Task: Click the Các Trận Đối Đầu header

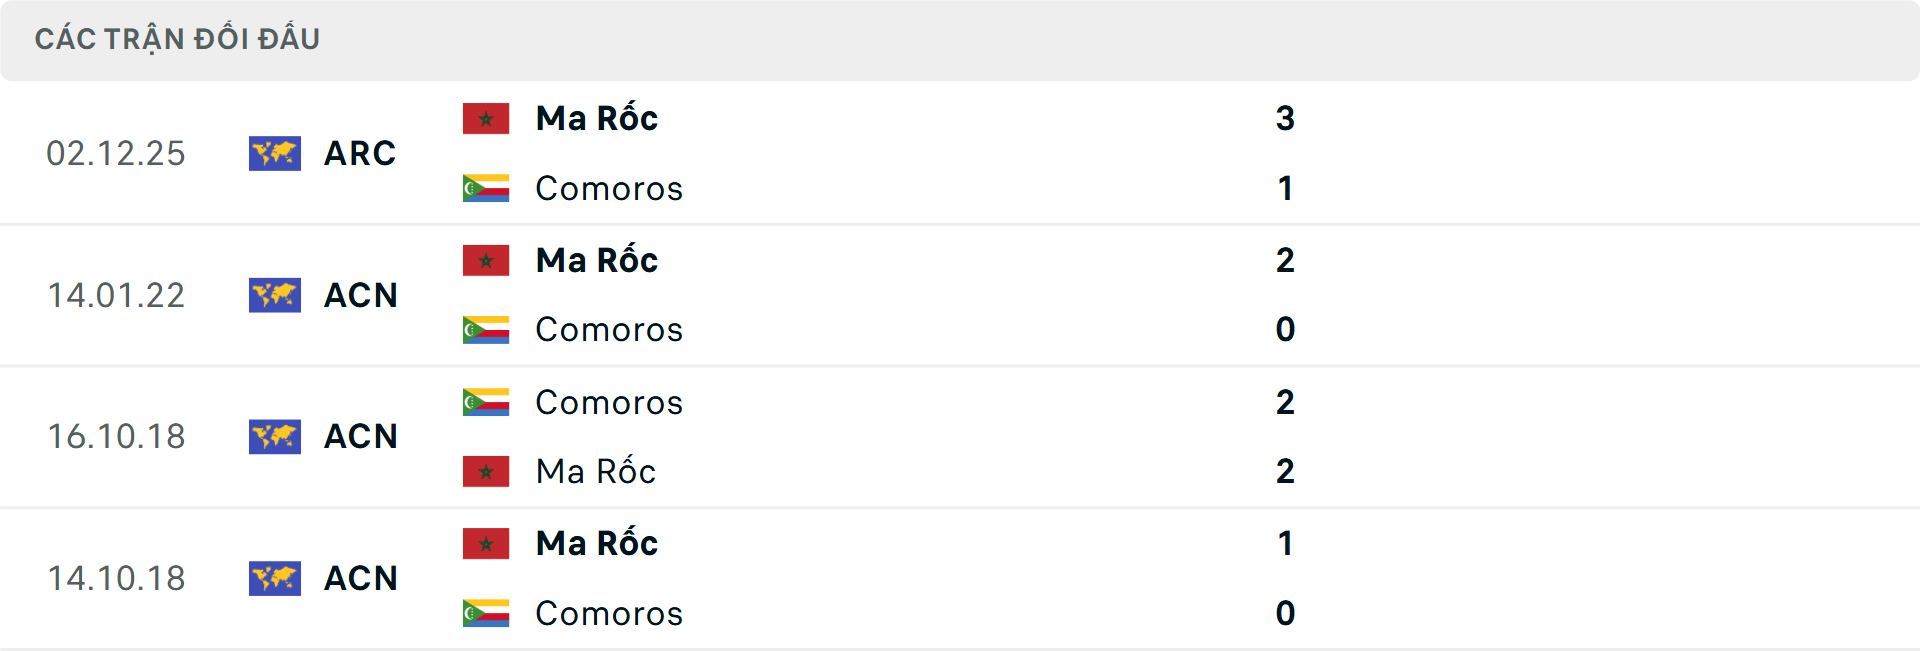Action: pos(177,39)
